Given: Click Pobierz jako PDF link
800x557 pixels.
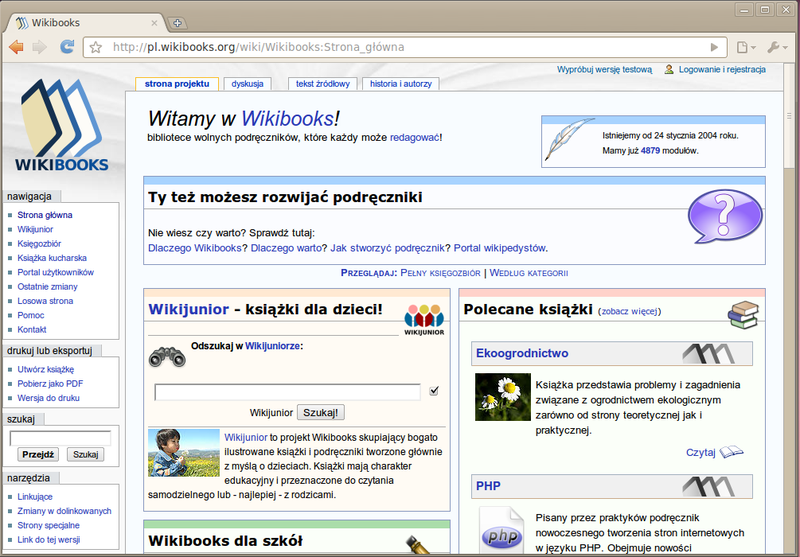Looking at the screenshot, I should pyautogui.click(x=50, y=384).
